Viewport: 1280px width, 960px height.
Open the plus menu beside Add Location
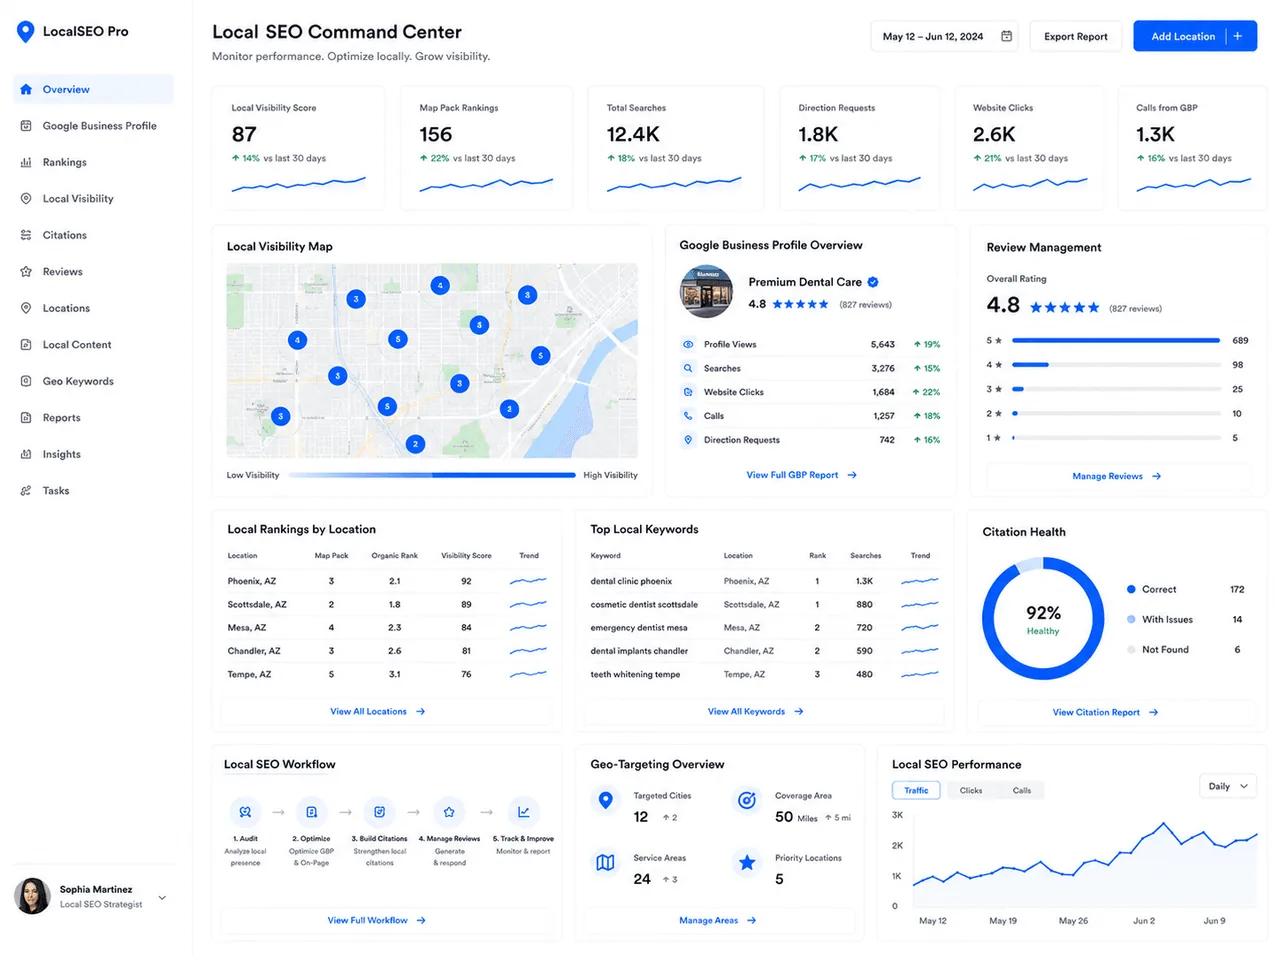(1238, 36)
